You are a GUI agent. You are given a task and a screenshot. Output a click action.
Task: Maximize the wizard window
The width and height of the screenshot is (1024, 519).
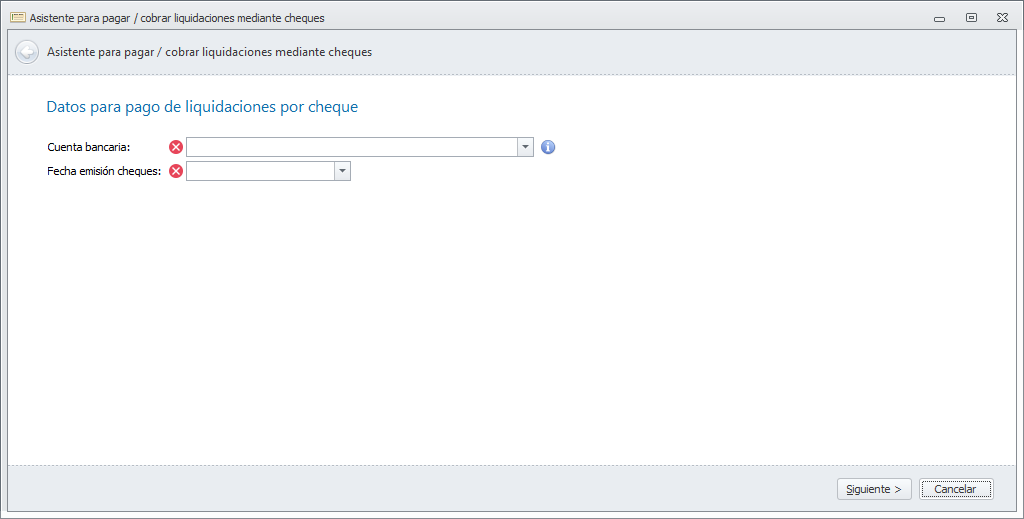[x=971, y=18]
